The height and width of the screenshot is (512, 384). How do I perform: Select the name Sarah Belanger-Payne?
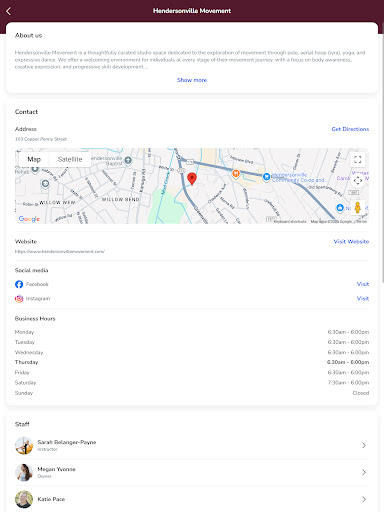[x=67, y=442]
